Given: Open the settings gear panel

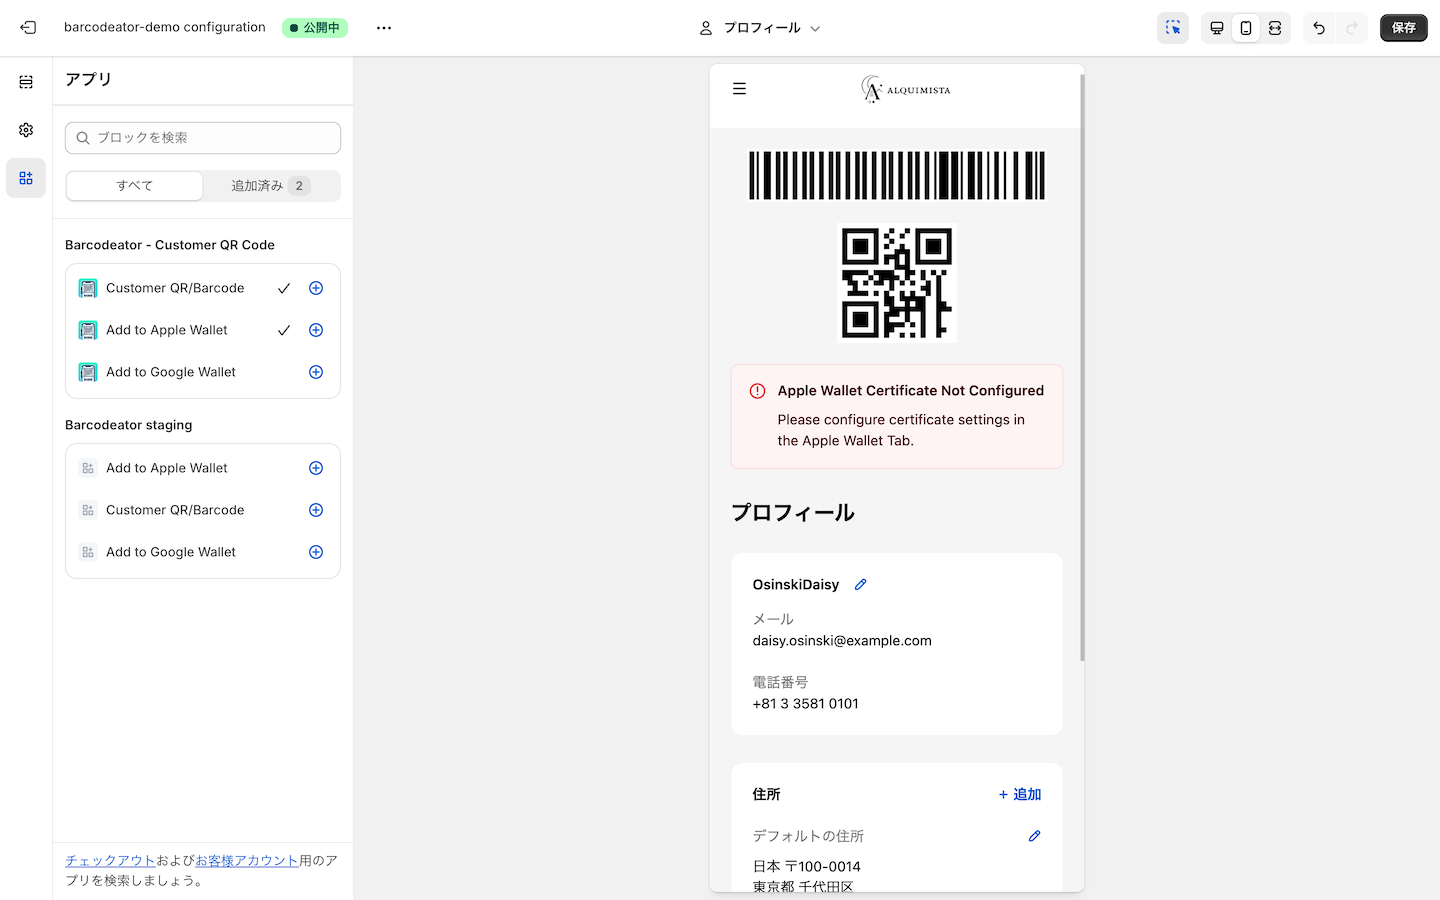Looking at the screenshot, I should pyautogui.click(x=26, y=130).
